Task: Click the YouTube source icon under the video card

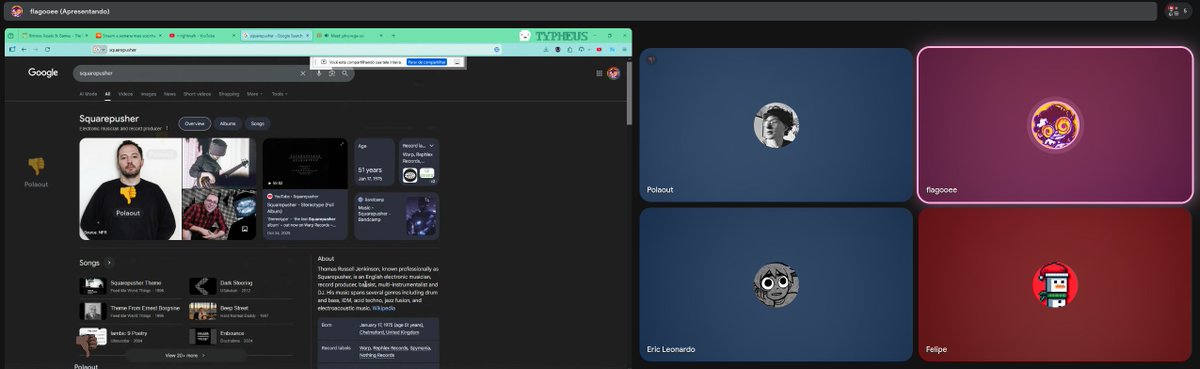Action: point(269,196)
